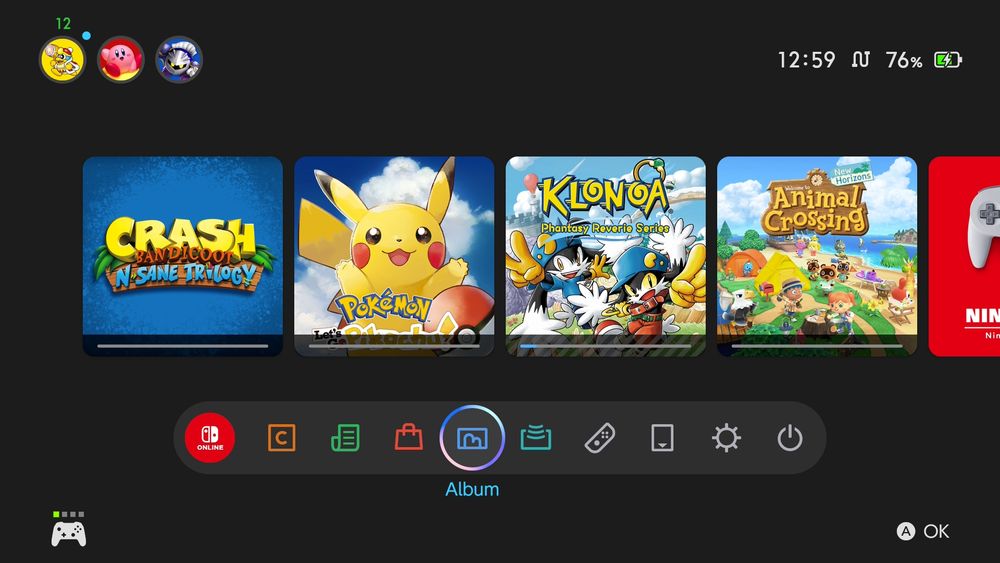The height and width of the screenshot is (563, 1000).
Task: Open the Controllers icon
Action: [599, 438]
